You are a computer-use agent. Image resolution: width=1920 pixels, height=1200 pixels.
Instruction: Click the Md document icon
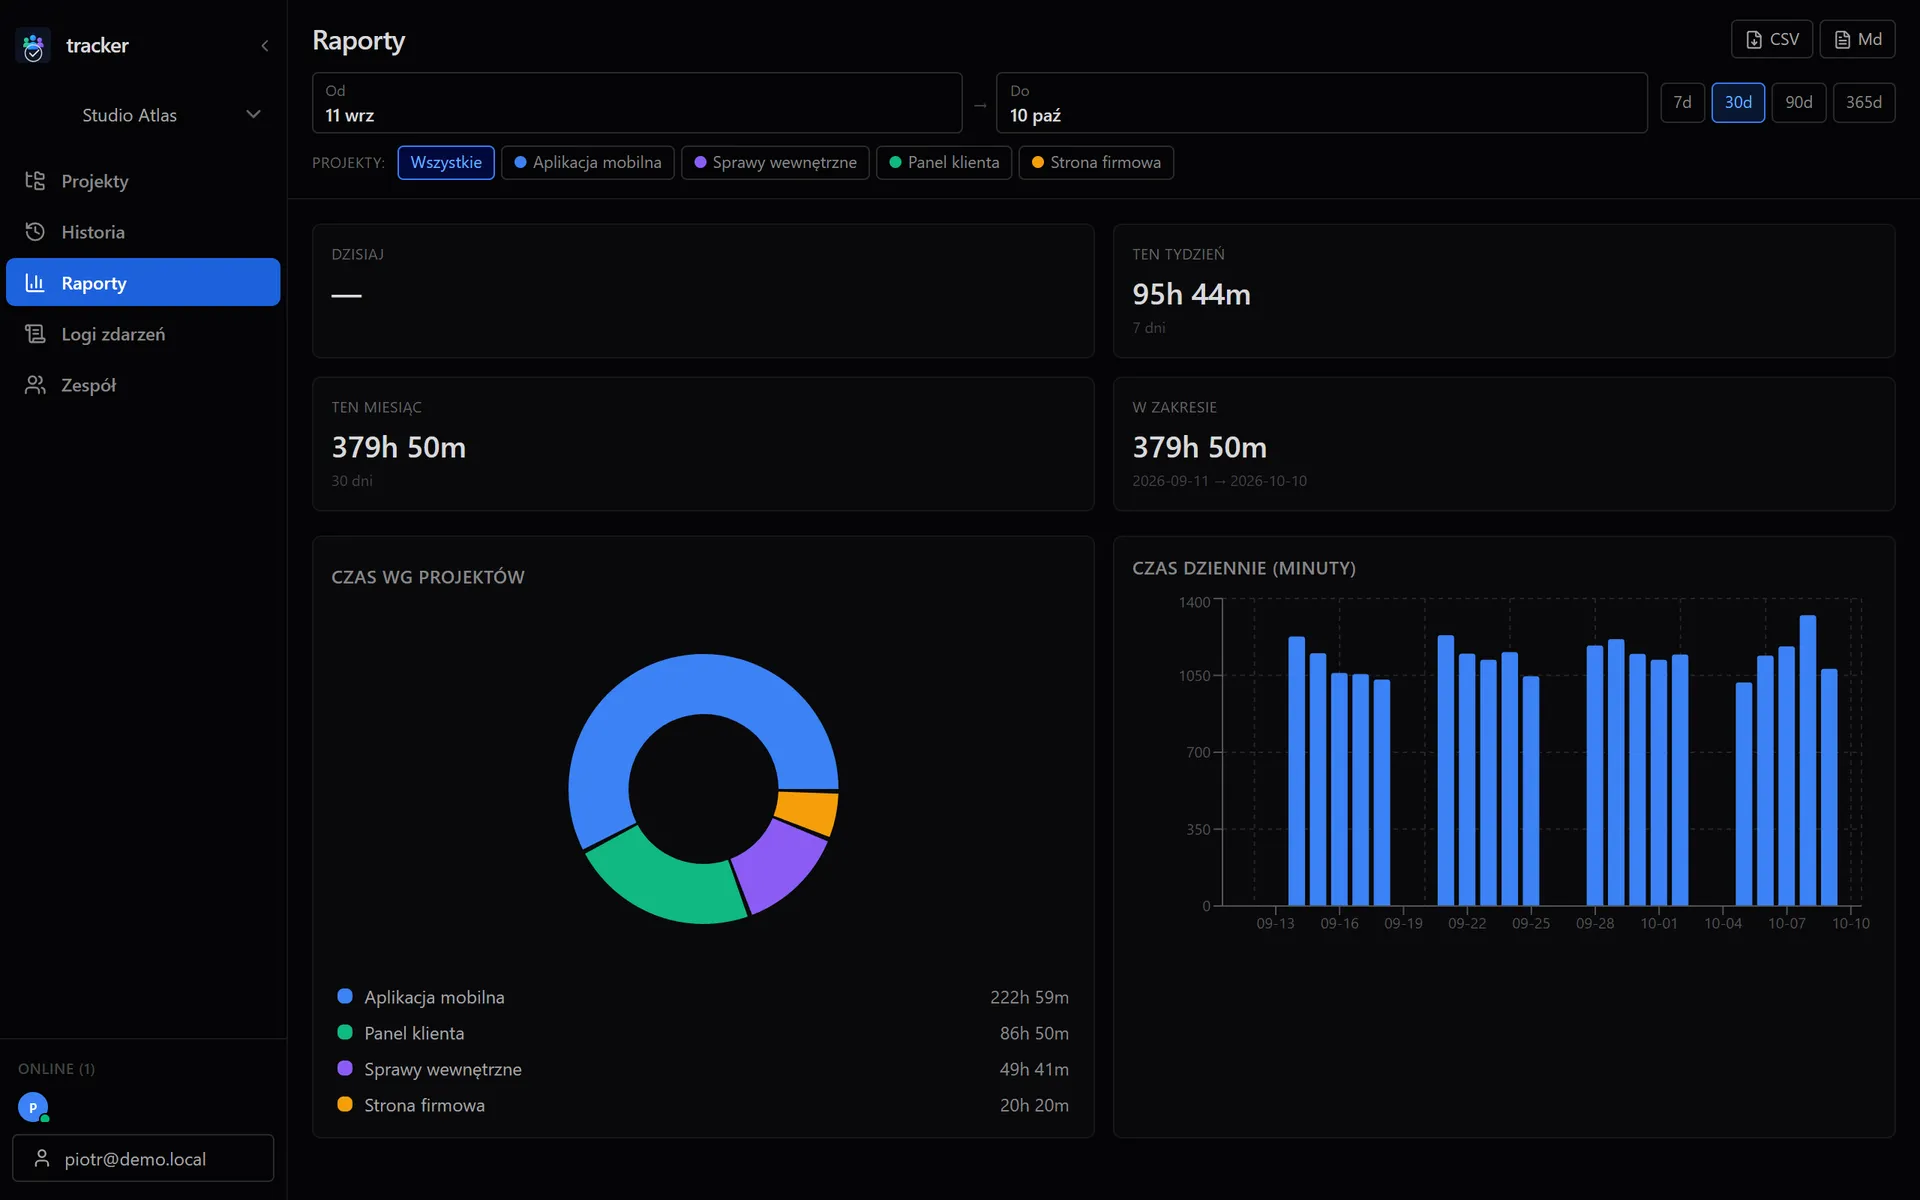pos(1842,40)
